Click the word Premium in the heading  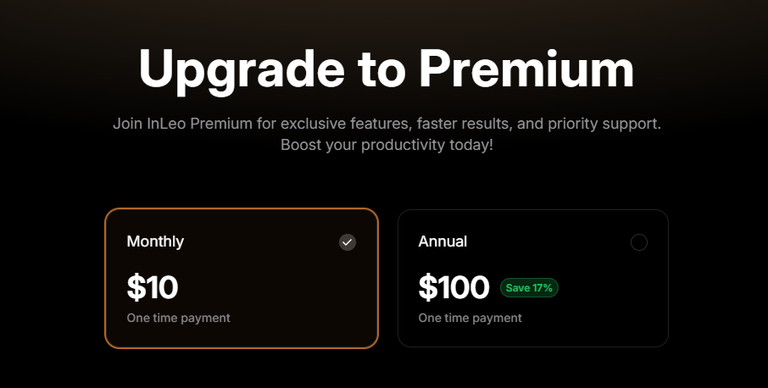pyautogui.click(x=527, y=68)
